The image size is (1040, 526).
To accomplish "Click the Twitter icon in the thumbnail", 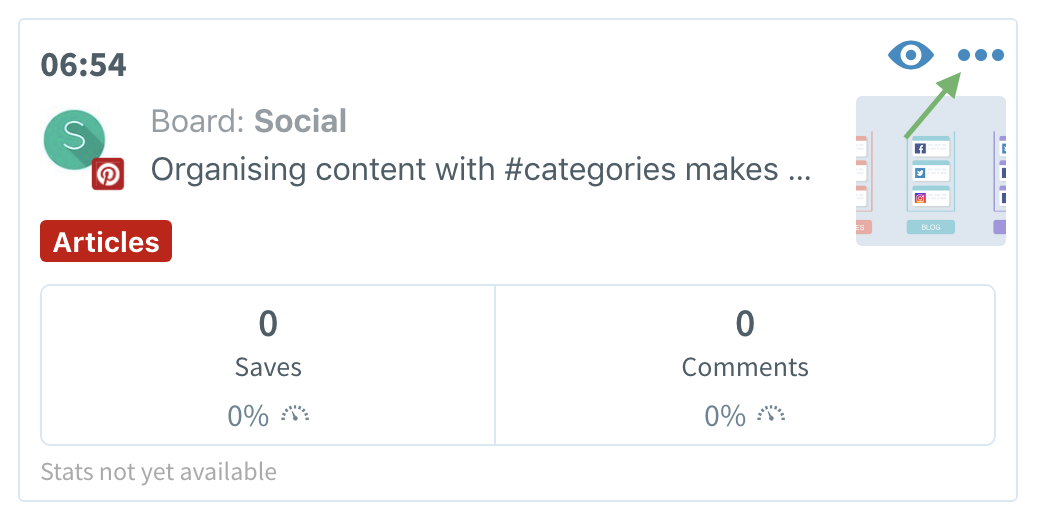I will [x=920, y=173].
